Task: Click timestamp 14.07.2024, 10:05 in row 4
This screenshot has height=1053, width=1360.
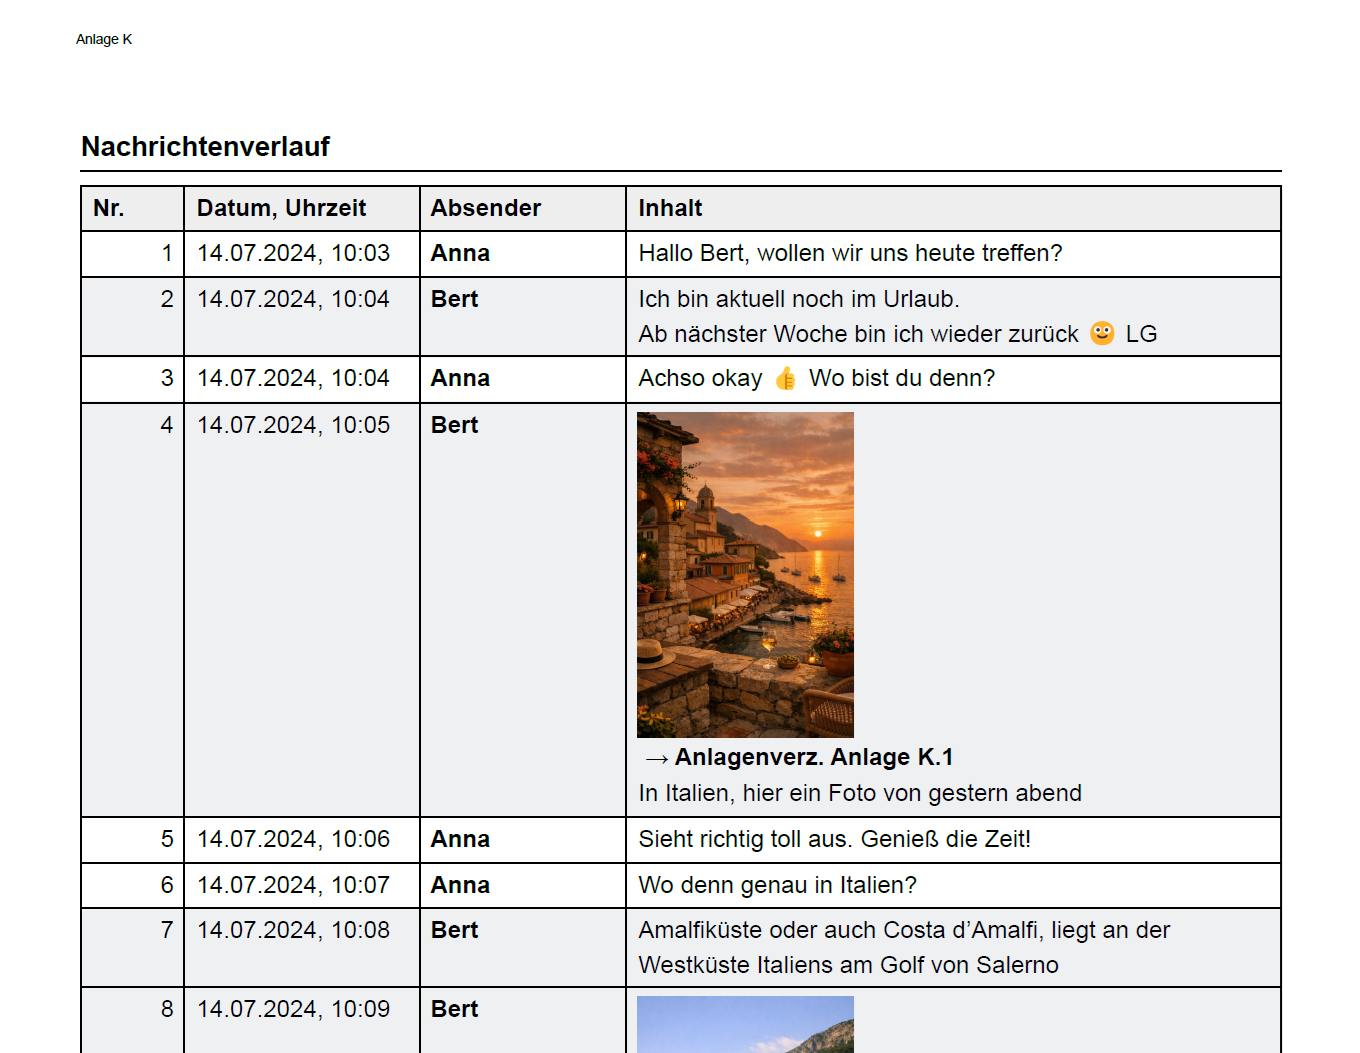Action: (x=293, y=425)
